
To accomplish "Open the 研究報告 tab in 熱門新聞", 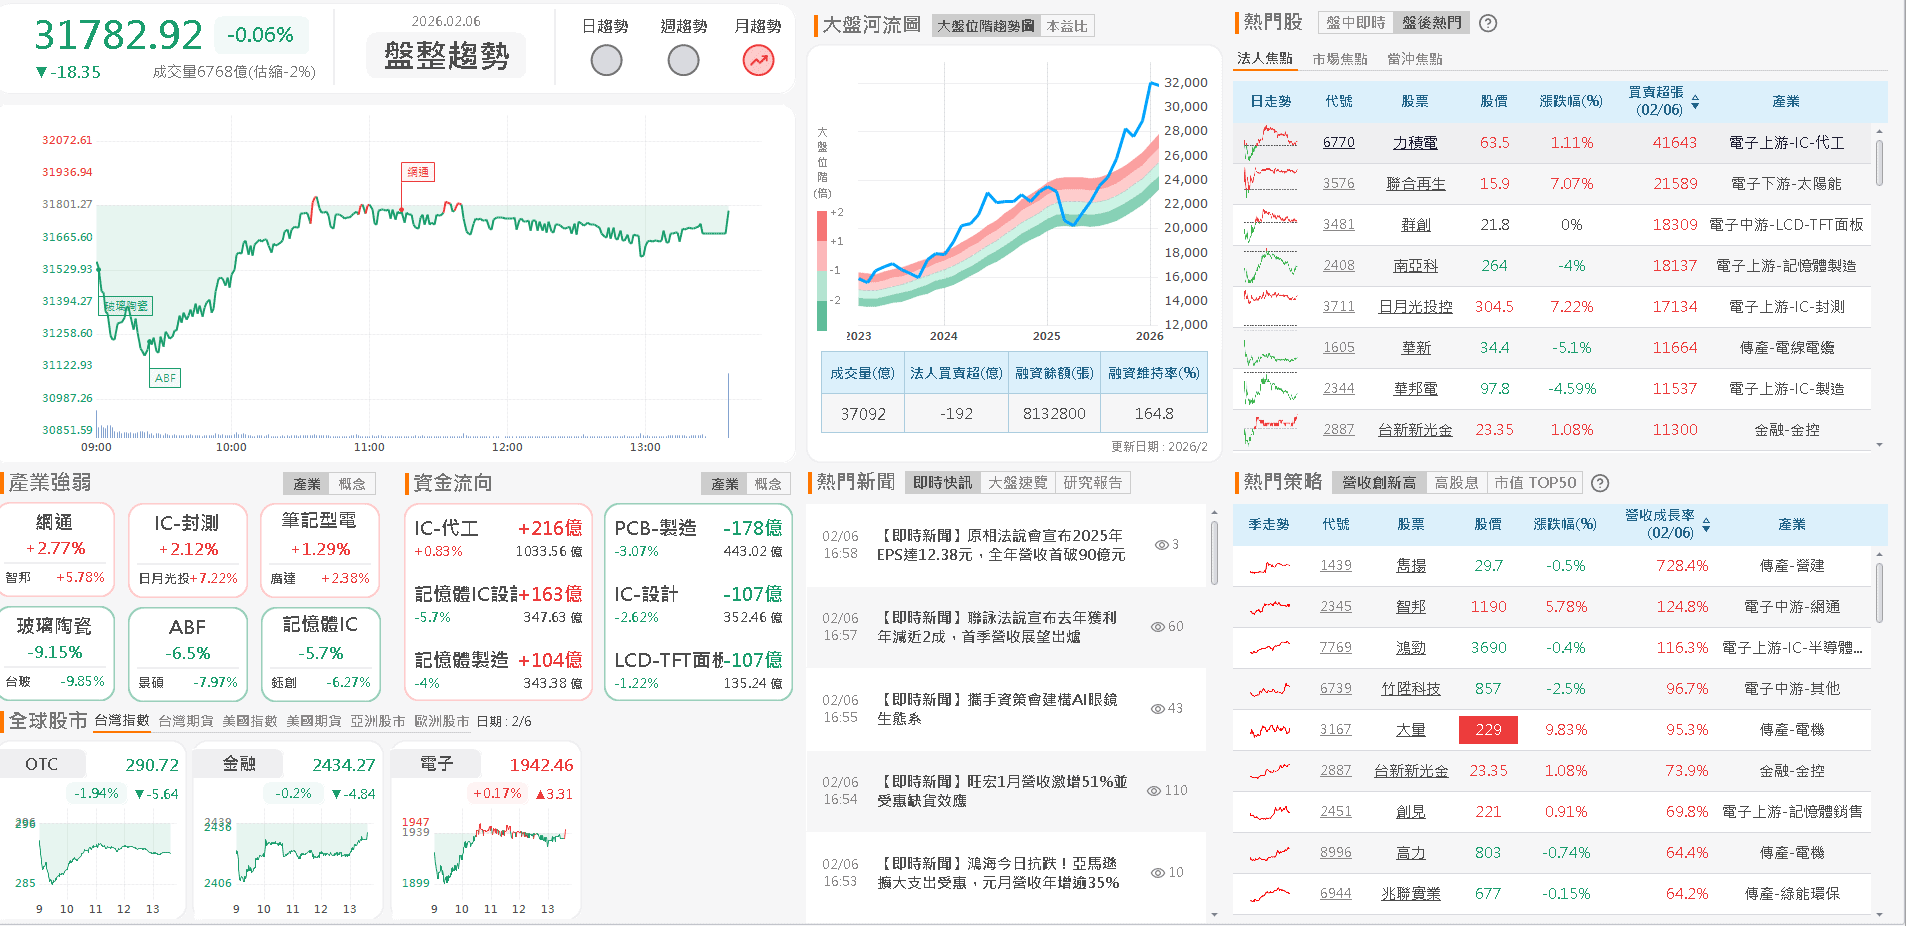I will coord(1093,481).
